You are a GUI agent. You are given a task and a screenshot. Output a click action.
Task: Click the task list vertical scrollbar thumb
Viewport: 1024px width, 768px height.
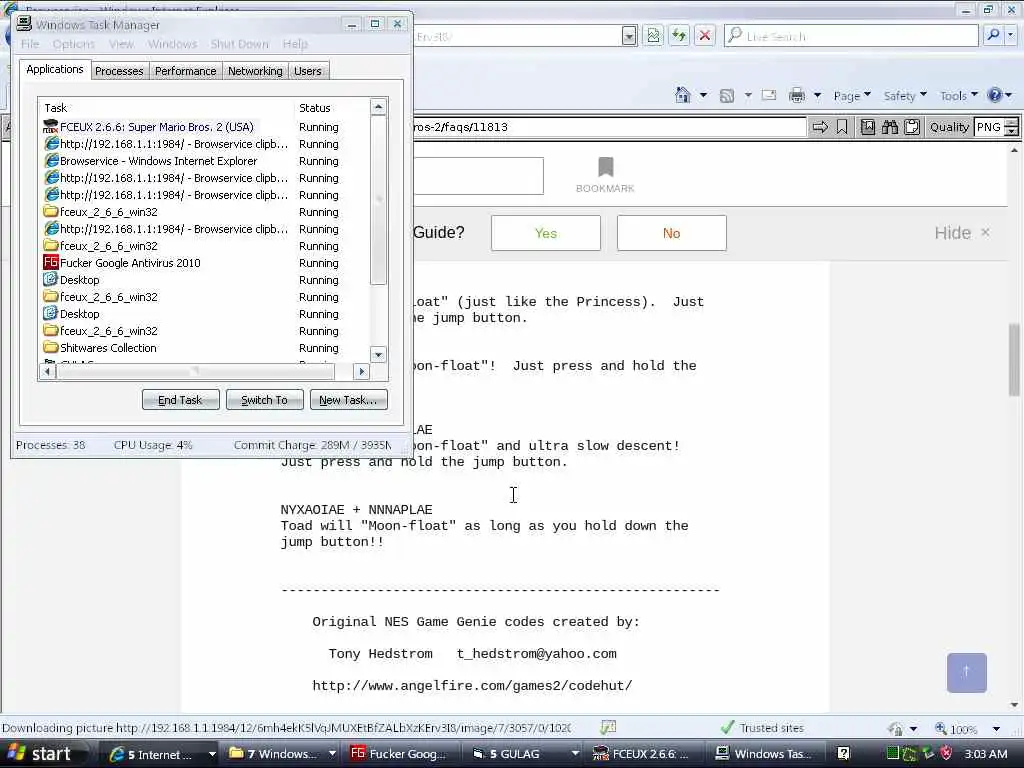[379, 200]
